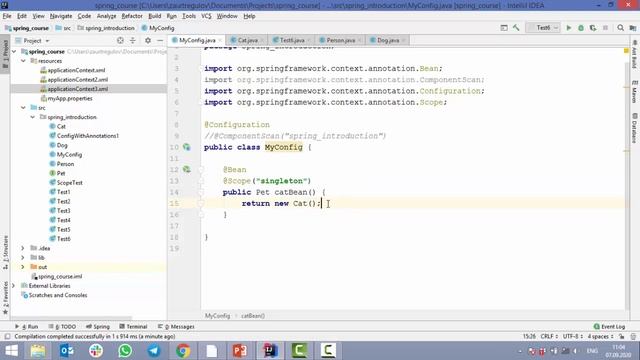This screenshot has height=360, width=640.
Task: Open Project panel gear settings
Action: click(148, 40)
